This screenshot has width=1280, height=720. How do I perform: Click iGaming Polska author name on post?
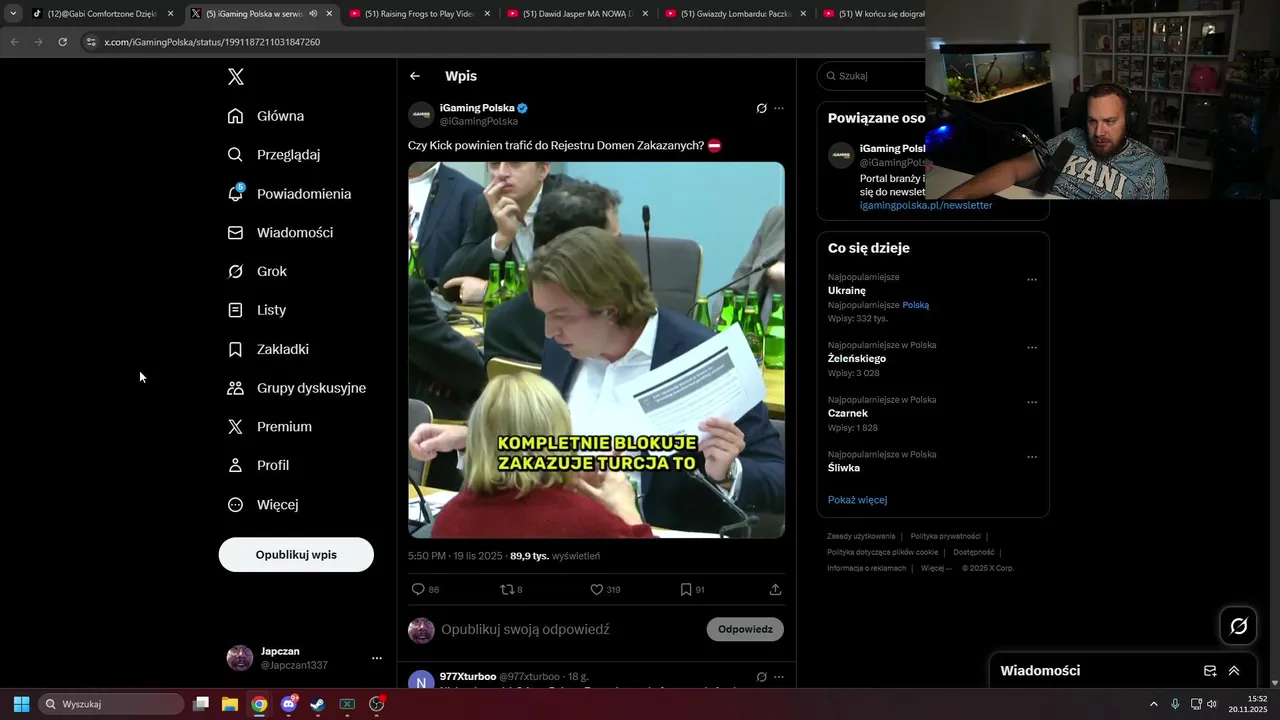(478, 108)
